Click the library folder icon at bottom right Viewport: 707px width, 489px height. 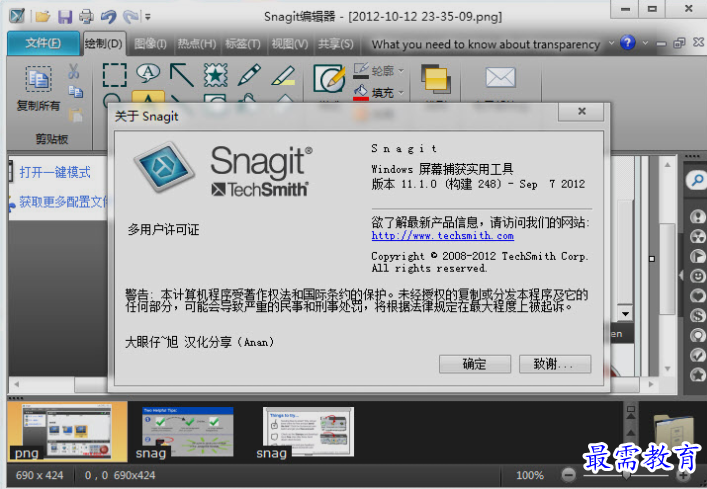673,428
